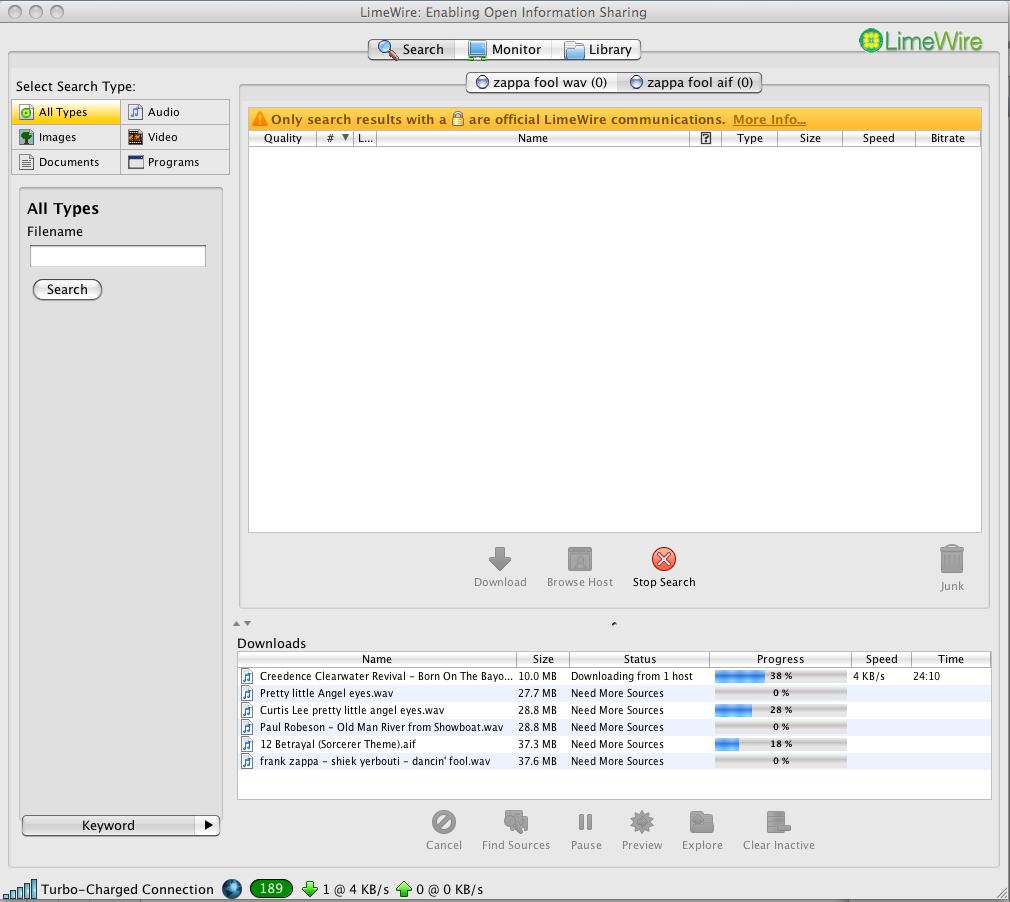Click the LimeWire logo
This screenshot has width=1010, height=902.
920,41
